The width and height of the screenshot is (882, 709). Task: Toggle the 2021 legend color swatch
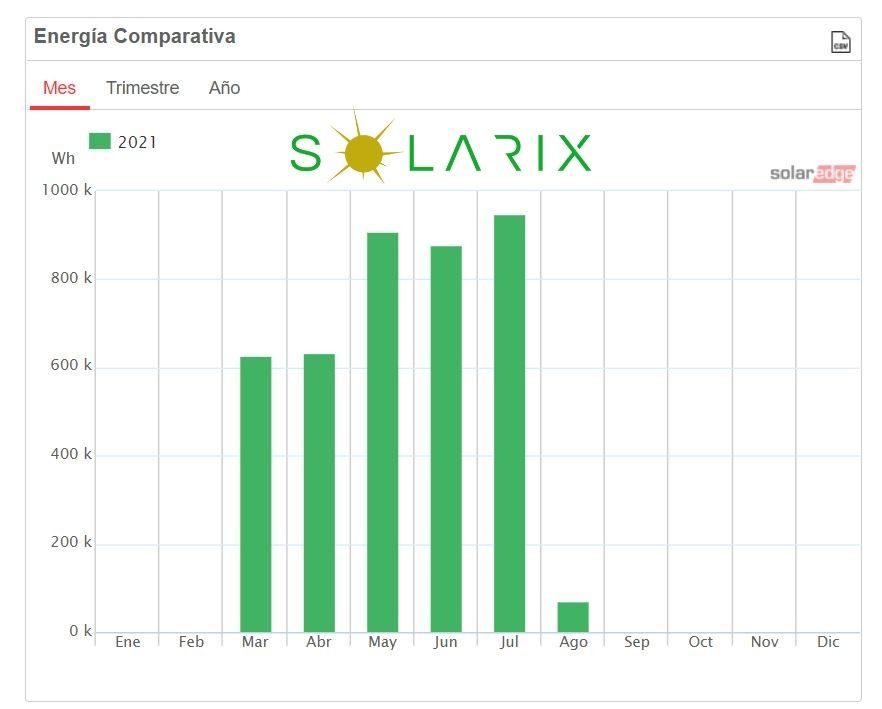pos(100,141)
